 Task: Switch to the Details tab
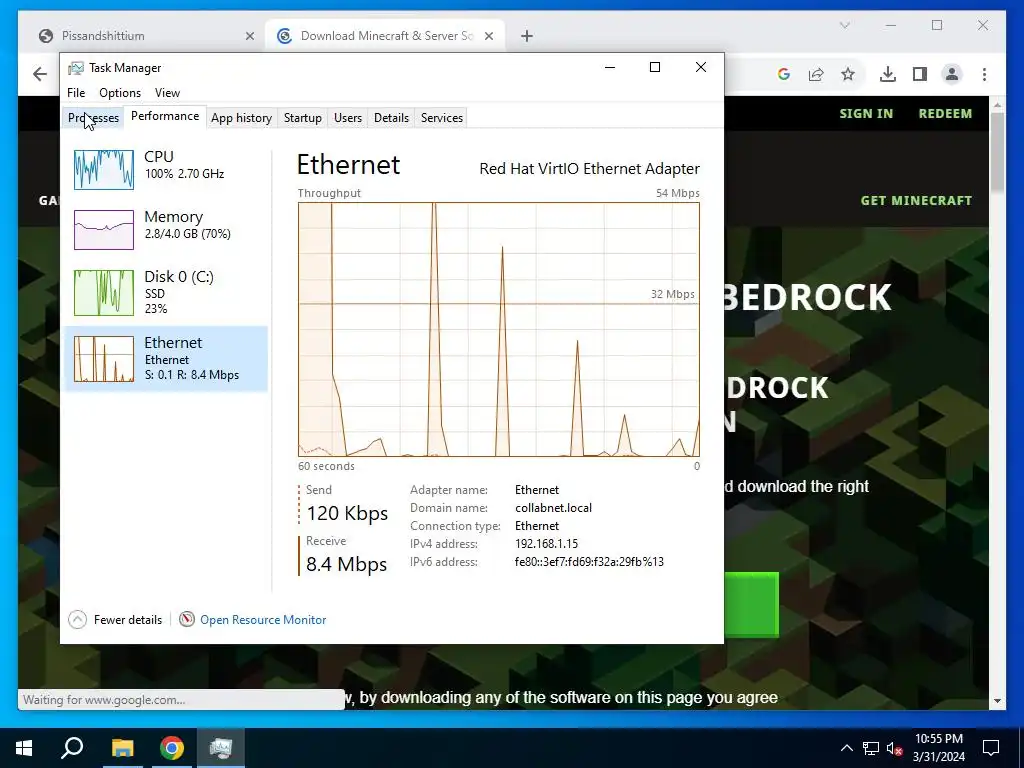[x=391, y=118]
